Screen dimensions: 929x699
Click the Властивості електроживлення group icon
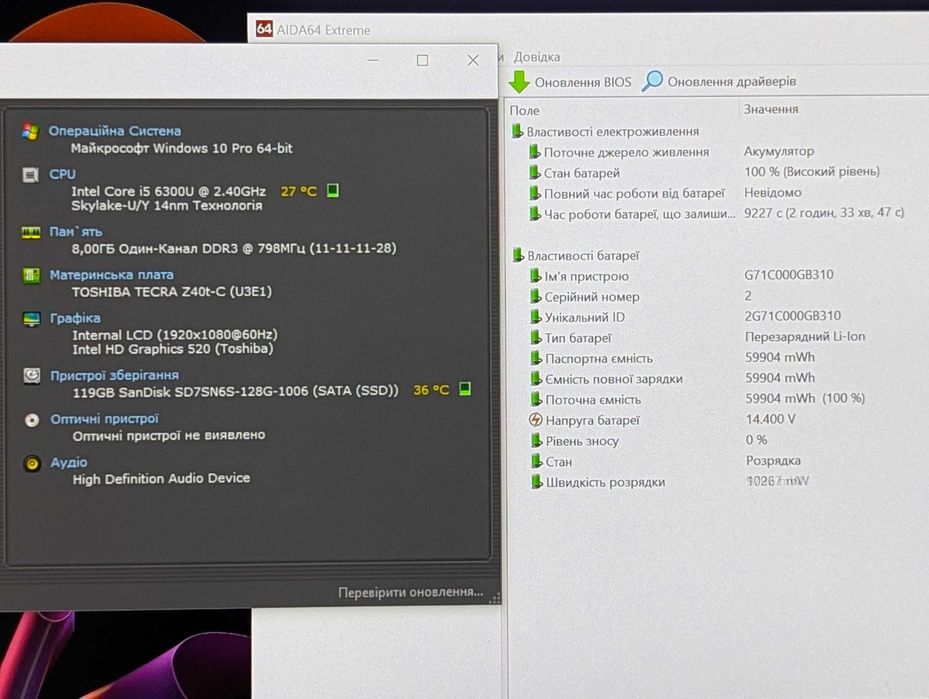(518, 131)
